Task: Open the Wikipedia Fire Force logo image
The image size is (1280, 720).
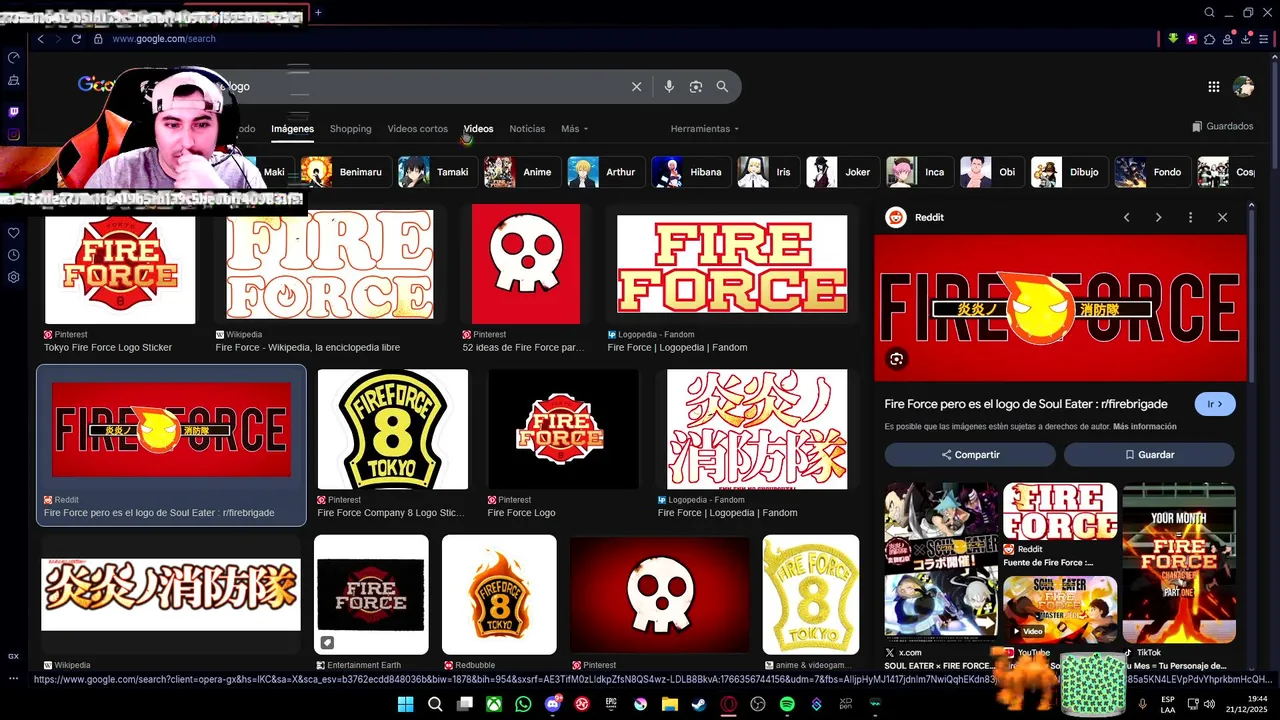Action: (x=330, y=265)
